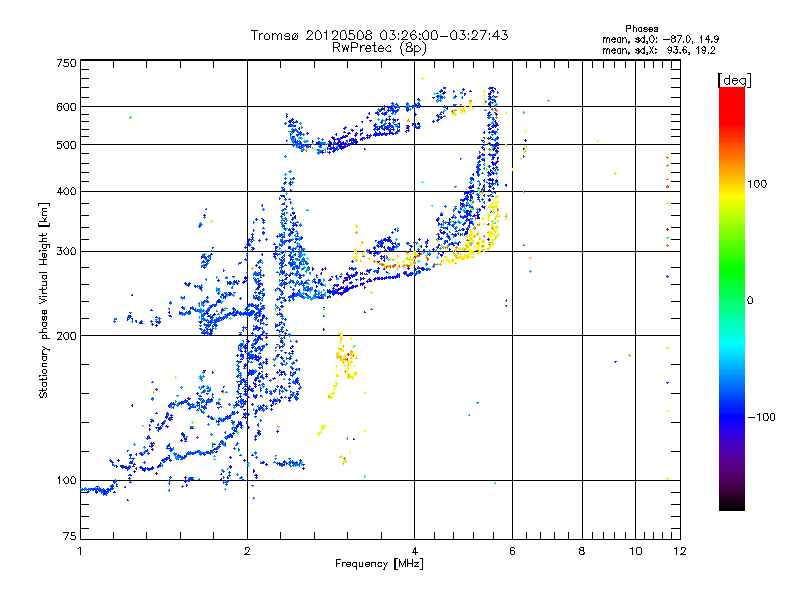Viewport: 800px width, 600px height.
Task: Click the y-axis tick label "400"
Action: (66, 192)
